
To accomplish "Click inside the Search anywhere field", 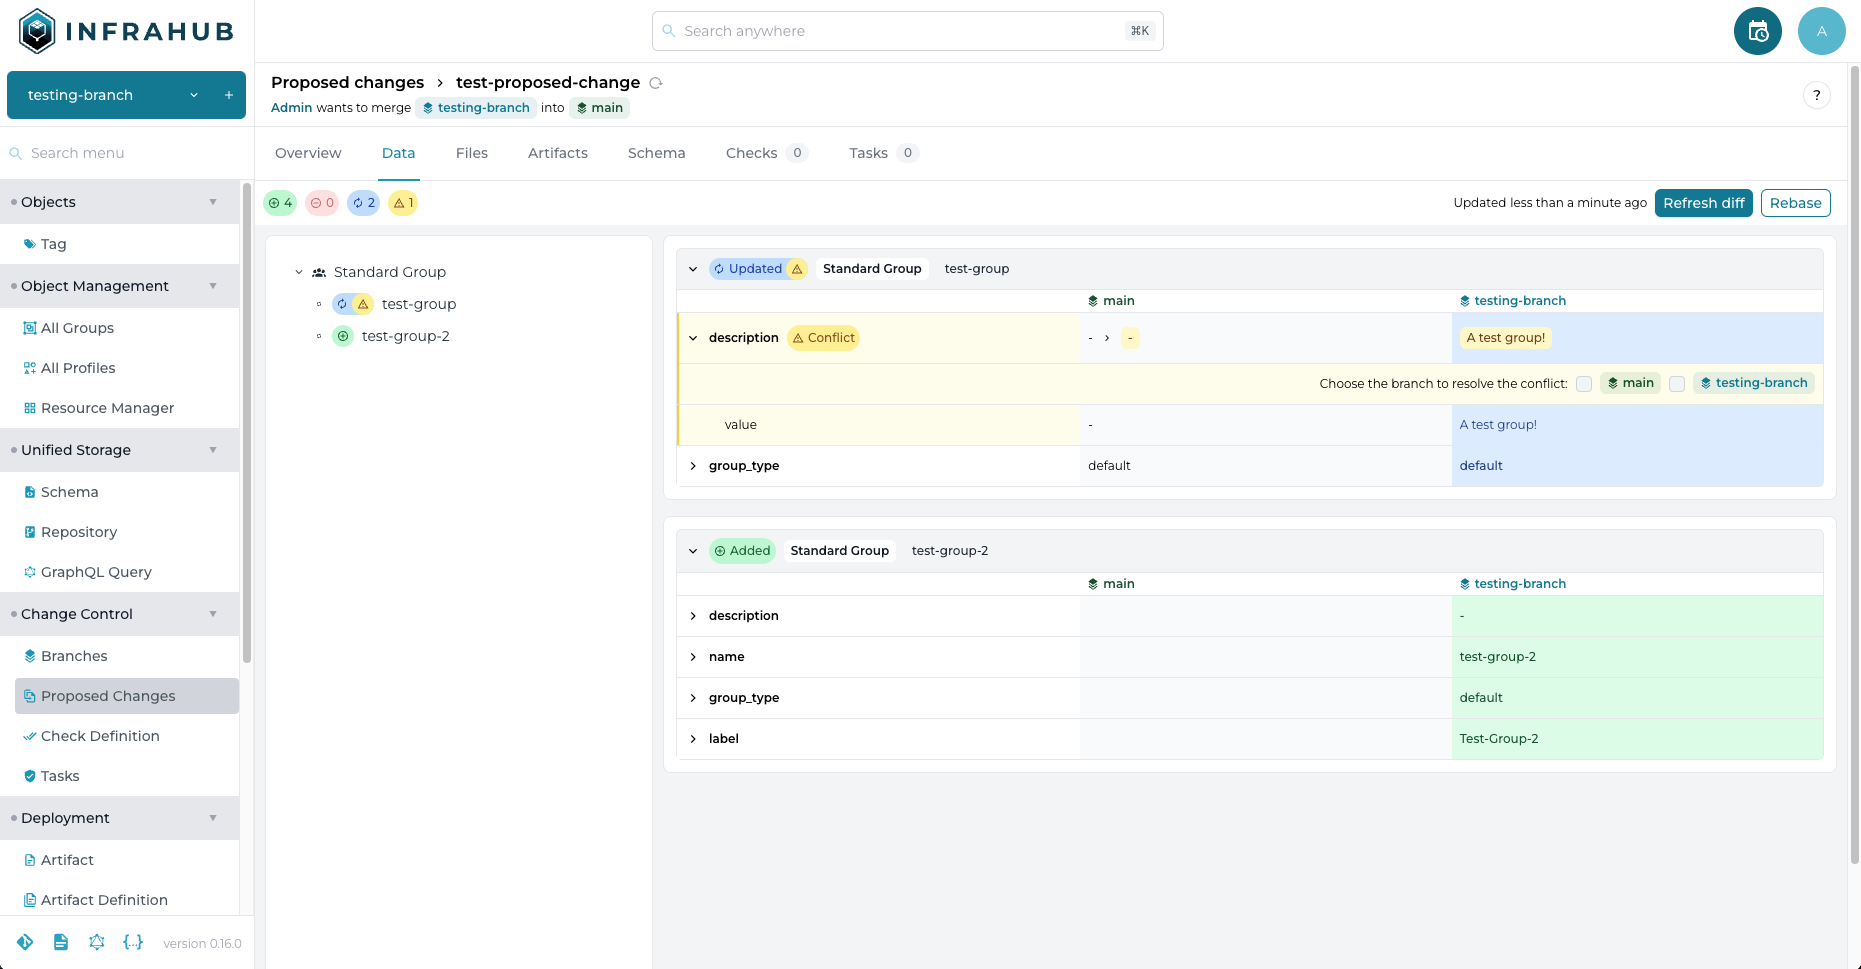I will click(906, 31).
